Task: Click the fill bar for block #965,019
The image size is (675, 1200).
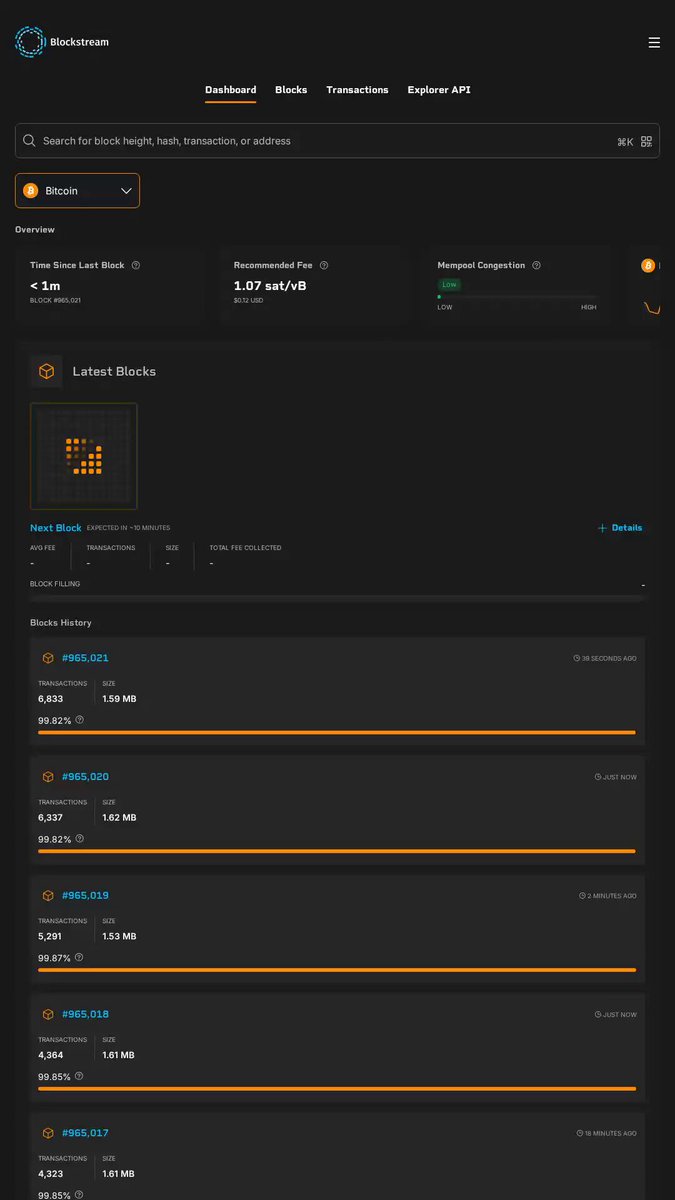Action: click(337, 970)
